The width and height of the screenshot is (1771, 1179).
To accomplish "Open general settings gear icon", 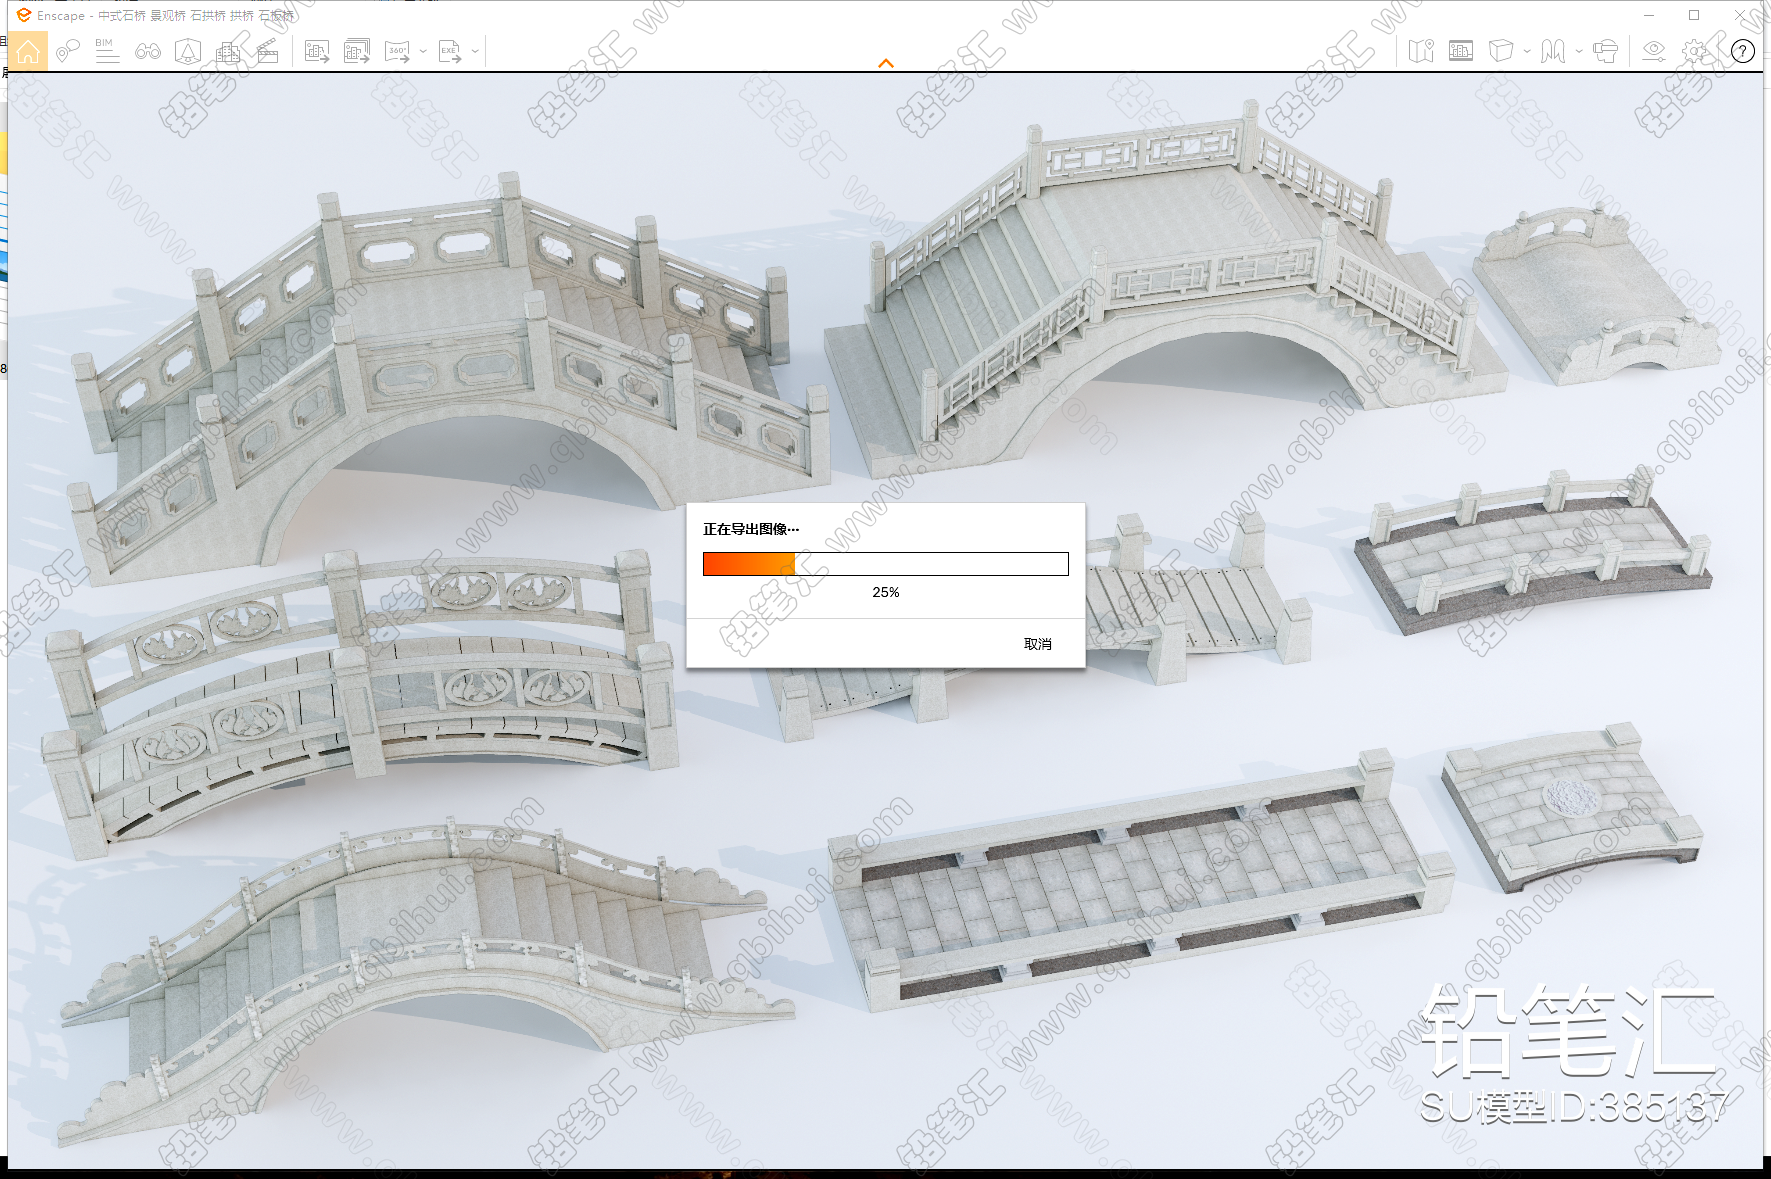I will (x=1695, y=51).
